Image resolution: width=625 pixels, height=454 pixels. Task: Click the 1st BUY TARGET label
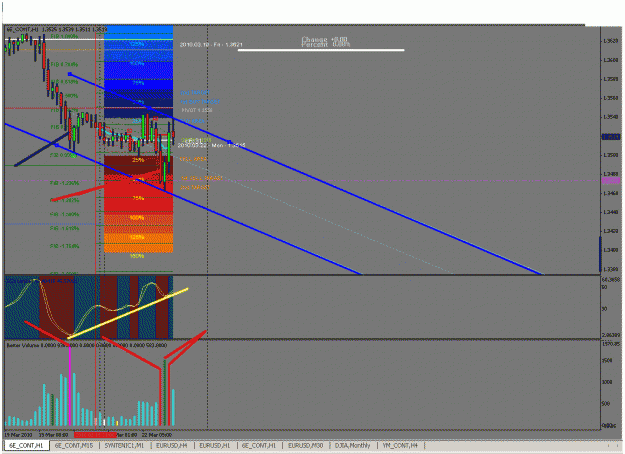click(199, 102)
